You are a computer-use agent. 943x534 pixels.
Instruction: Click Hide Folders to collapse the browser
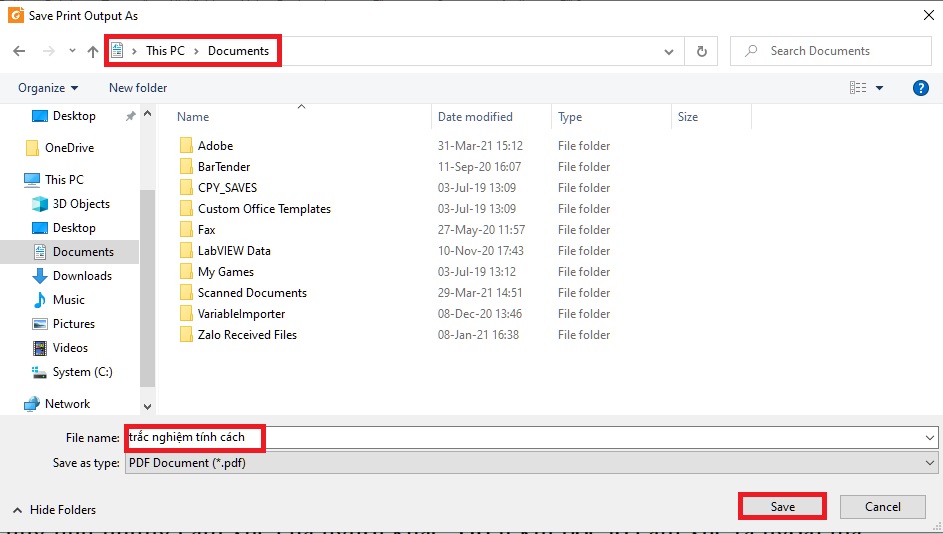55,510
